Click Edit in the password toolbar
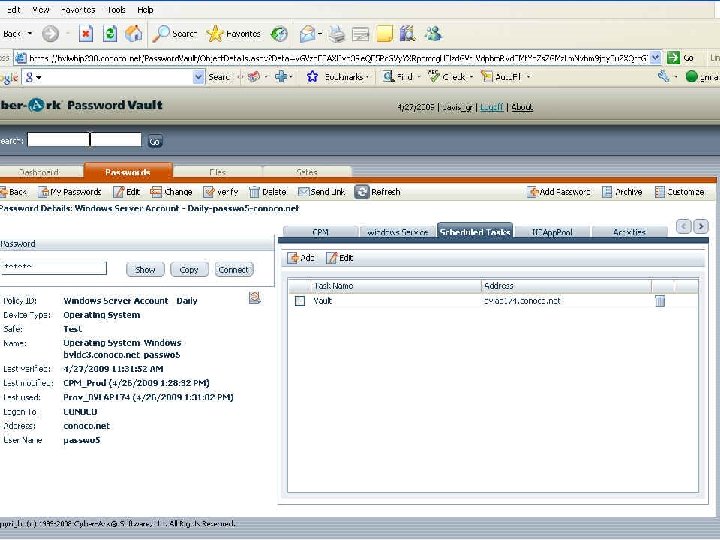 (x=126, y=192)
